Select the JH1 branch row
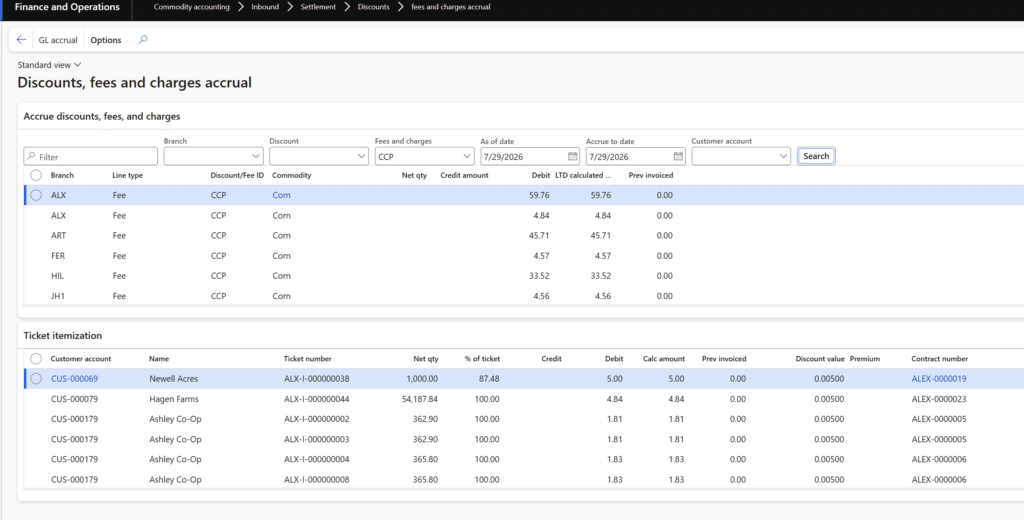This screenshot has width=1024, height=520. tap(522, 296)
